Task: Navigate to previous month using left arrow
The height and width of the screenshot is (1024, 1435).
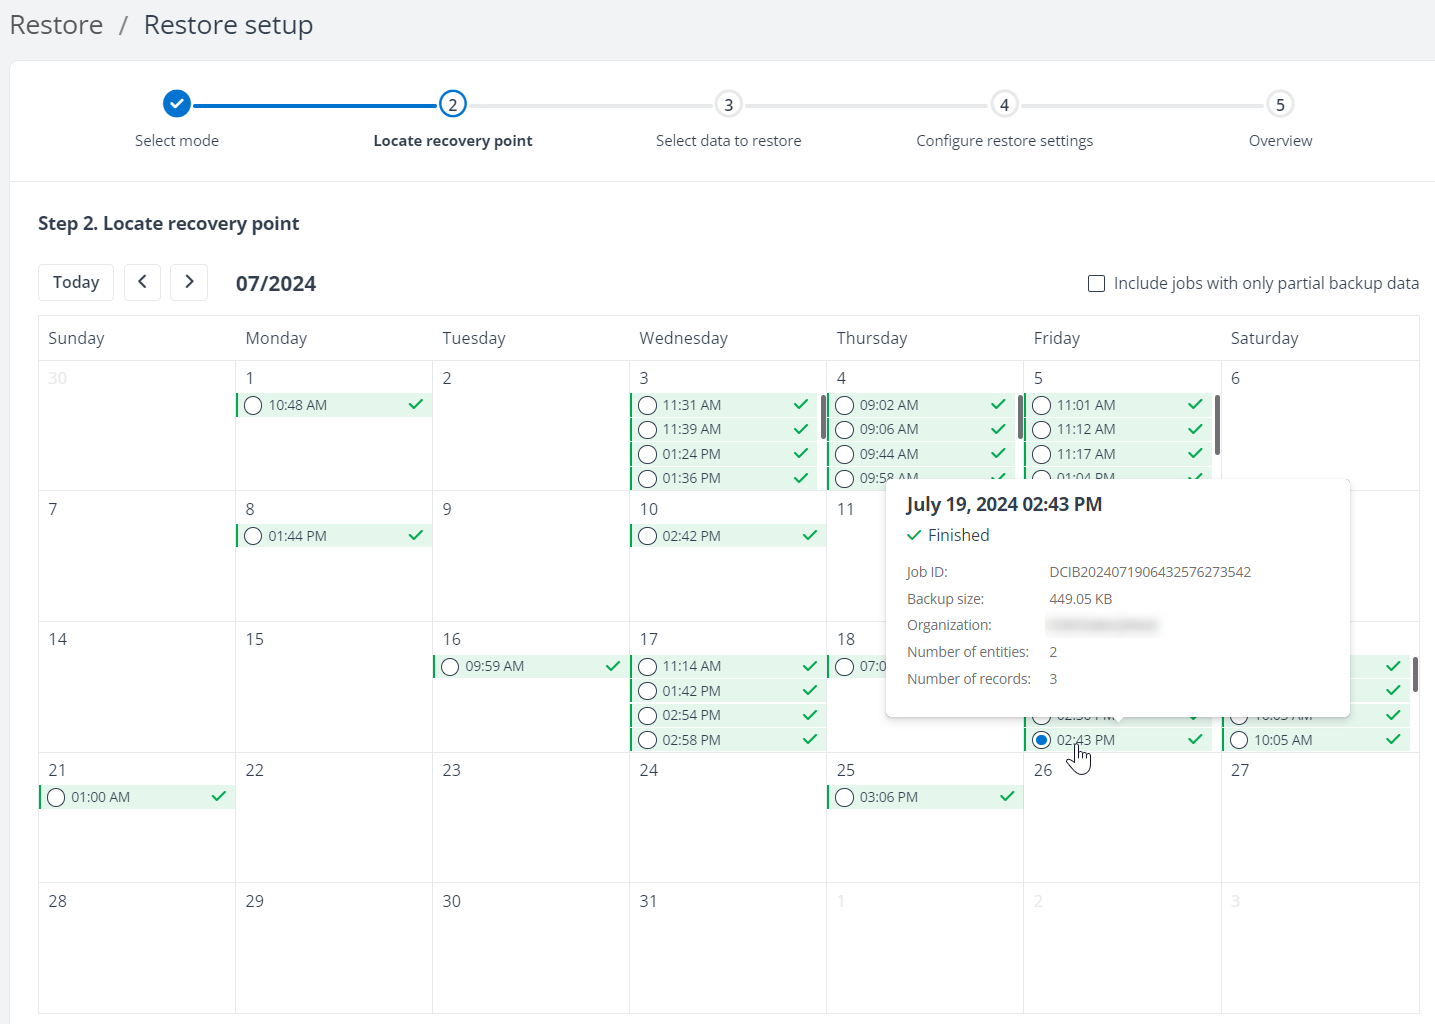Action: pyautogui.click(x=142, y=282)
